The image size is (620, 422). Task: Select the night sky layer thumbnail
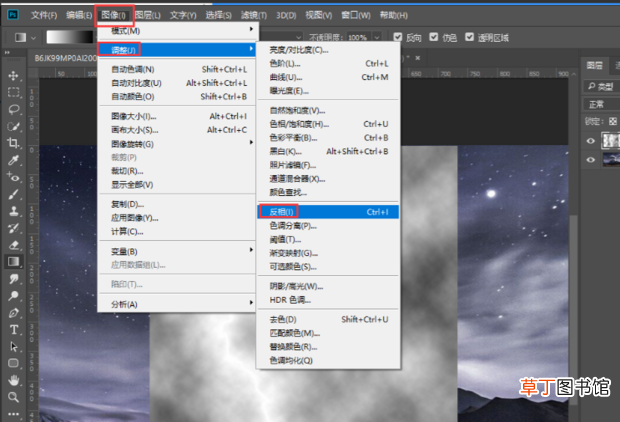click(x=611, y=160)
